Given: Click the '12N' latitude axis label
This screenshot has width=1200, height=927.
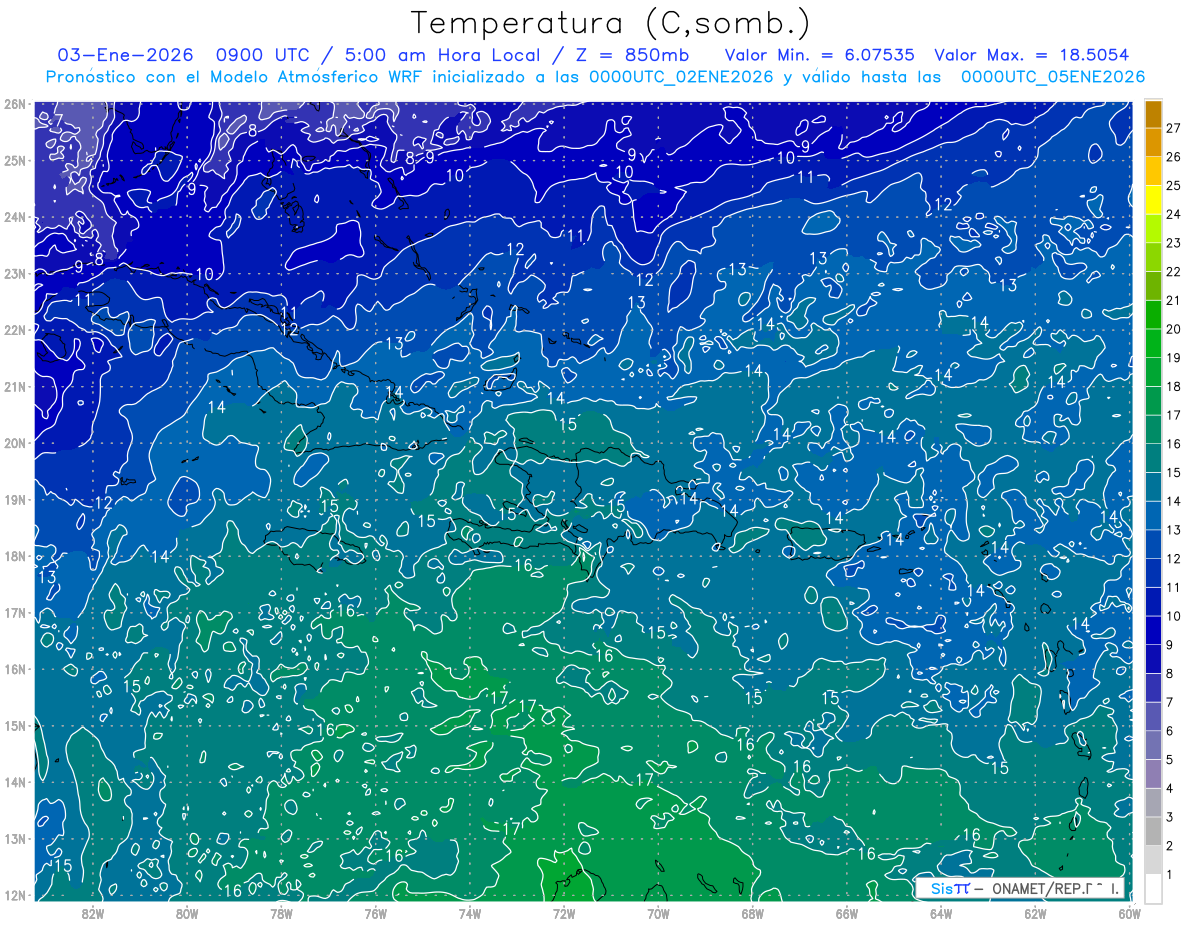Looking at the screenshot, I should pyautogui.click(x=14, y=895).
